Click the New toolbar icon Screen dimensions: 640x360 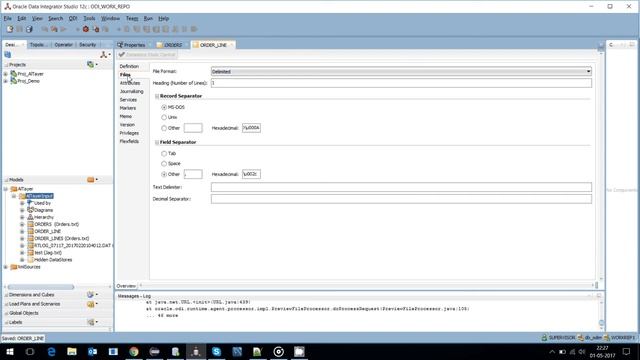(x=10, y=29)
